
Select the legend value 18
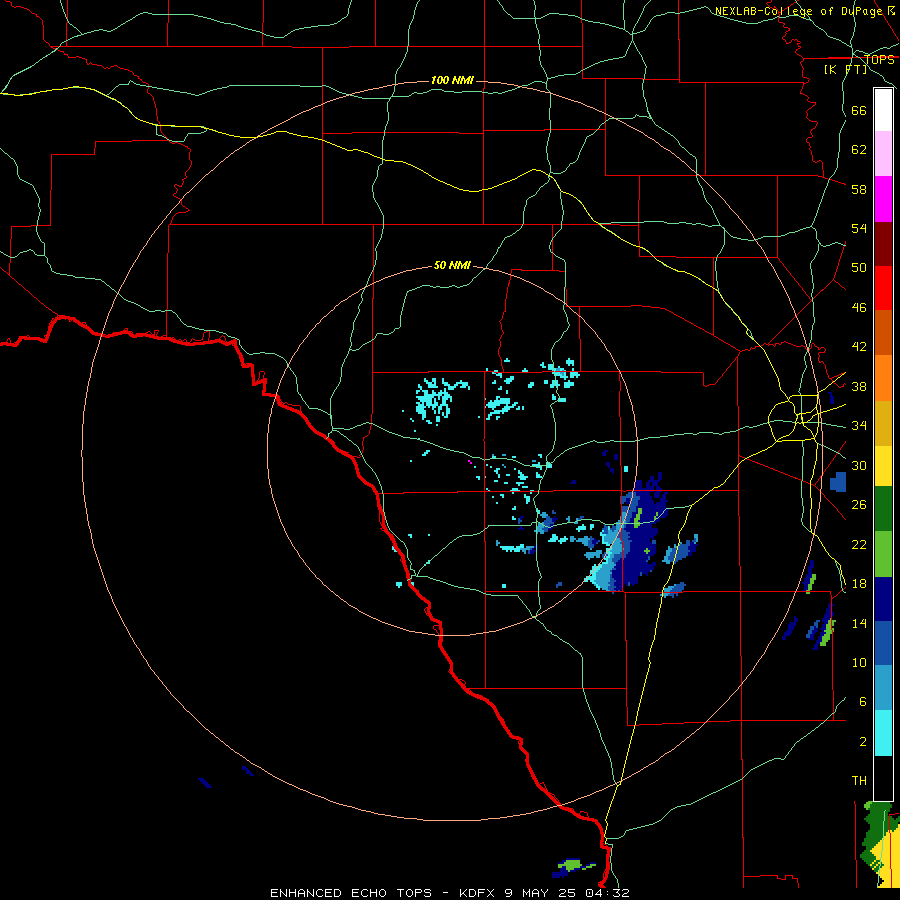859,584
